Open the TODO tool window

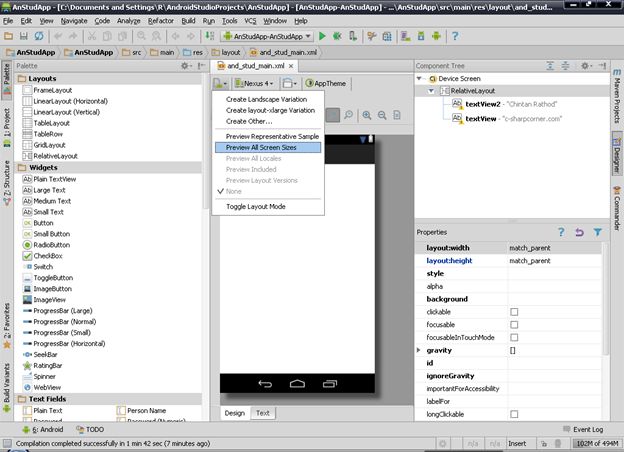point(90,429)
